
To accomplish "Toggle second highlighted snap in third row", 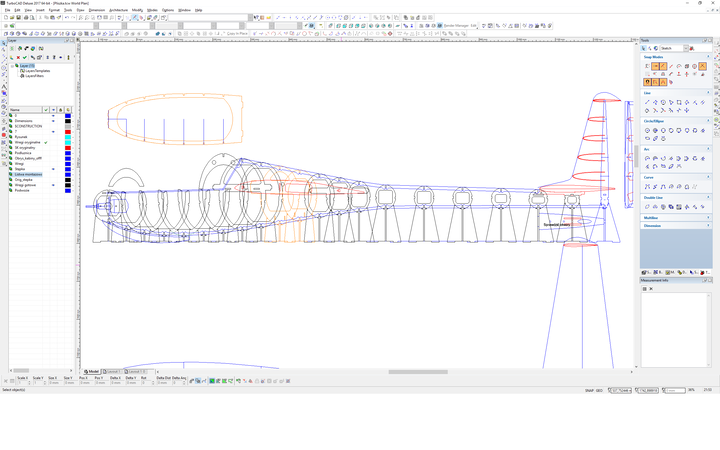I will point(655,82).
